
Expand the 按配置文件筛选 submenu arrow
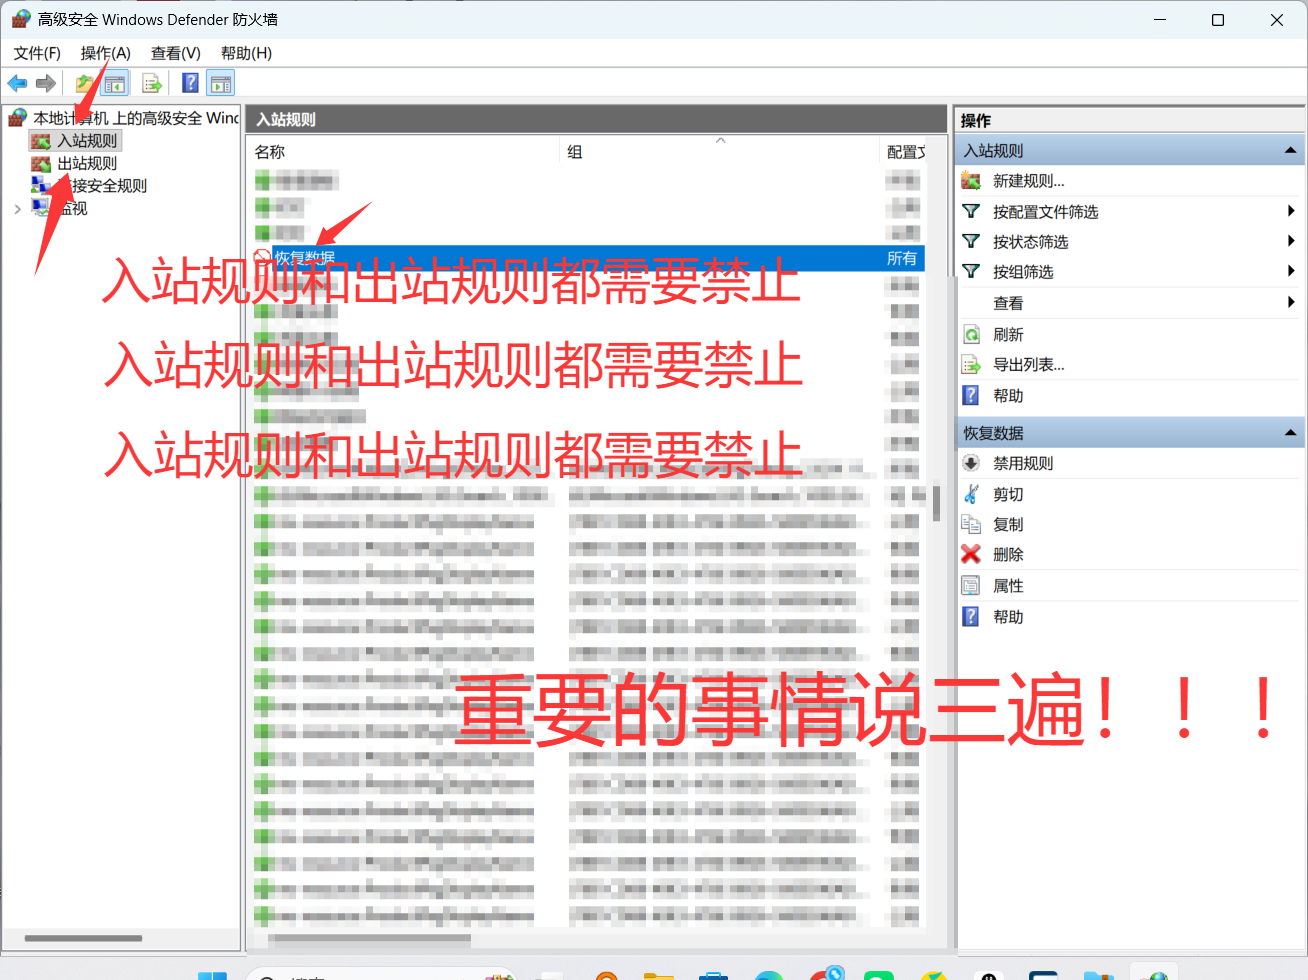pos(1289,211)
